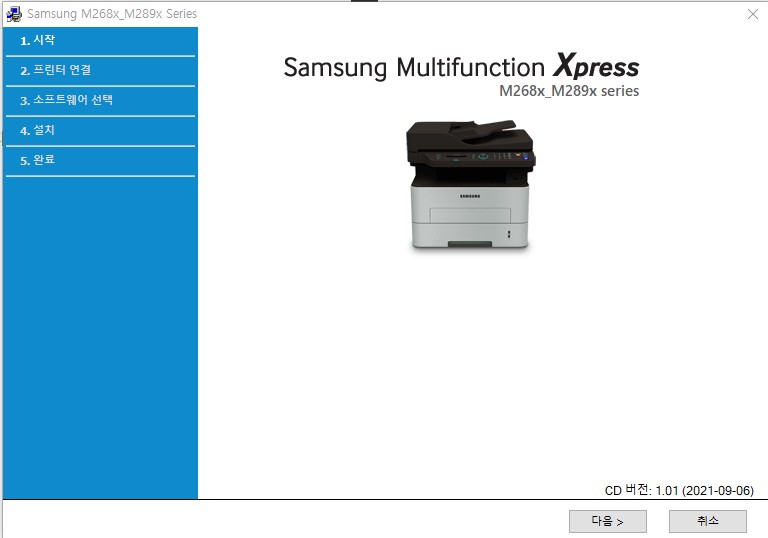Select step 2. 프린터 연결 in sidebar
The height and width of the screenshot is (538, 768).
pyautogui.click(x=100, y=71)
